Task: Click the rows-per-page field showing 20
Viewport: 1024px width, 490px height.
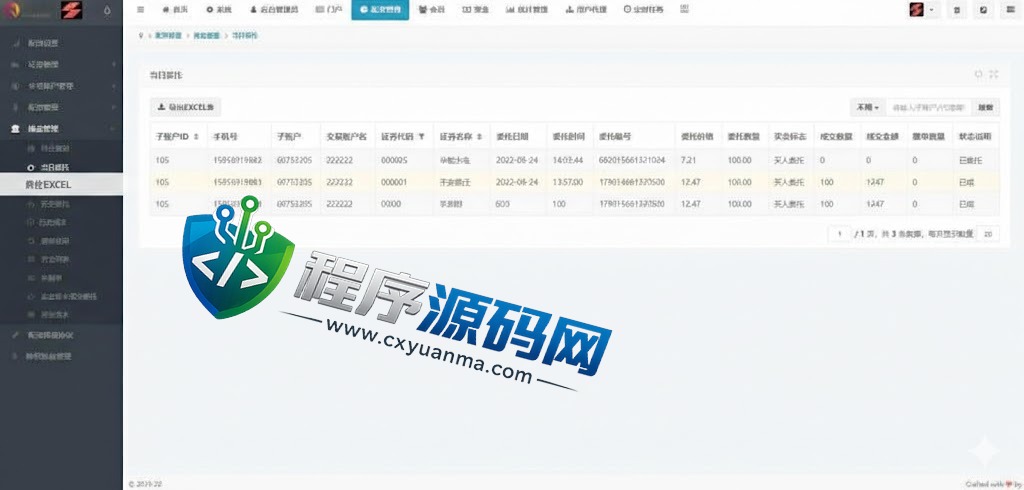Action: point(987,234)
